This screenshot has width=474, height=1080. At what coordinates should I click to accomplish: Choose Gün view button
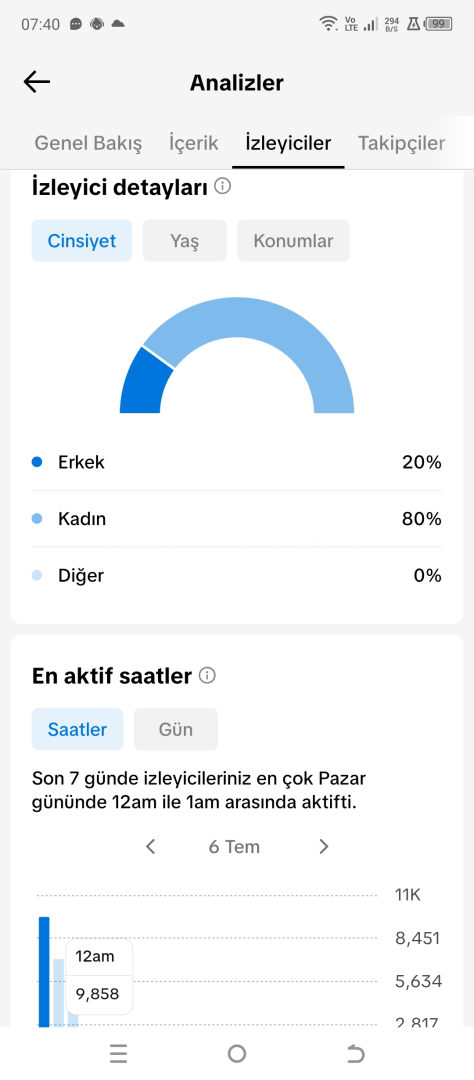(176, 729)
